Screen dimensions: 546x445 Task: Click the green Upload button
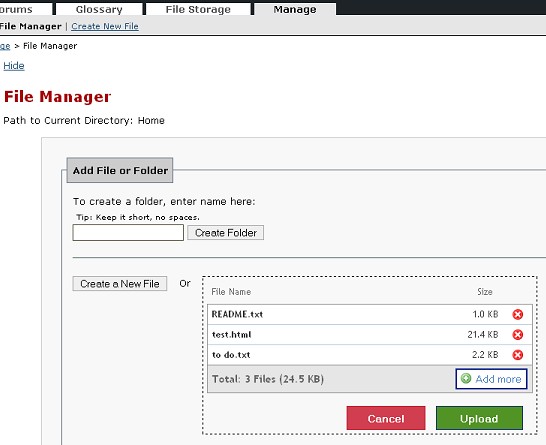479,418
